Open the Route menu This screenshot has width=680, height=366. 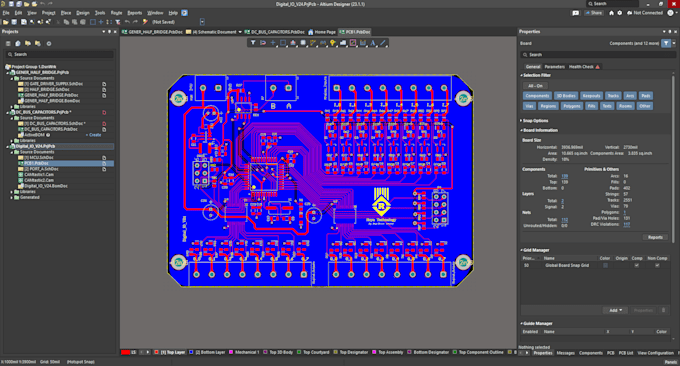point(116,13)
